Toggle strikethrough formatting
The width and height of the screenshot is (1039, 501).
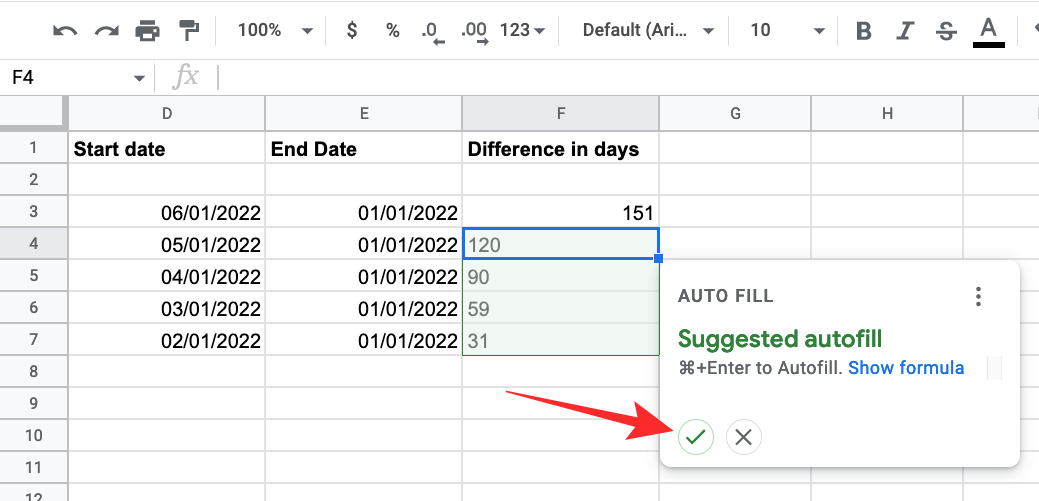pyautogui.click(x=946, y=31)
